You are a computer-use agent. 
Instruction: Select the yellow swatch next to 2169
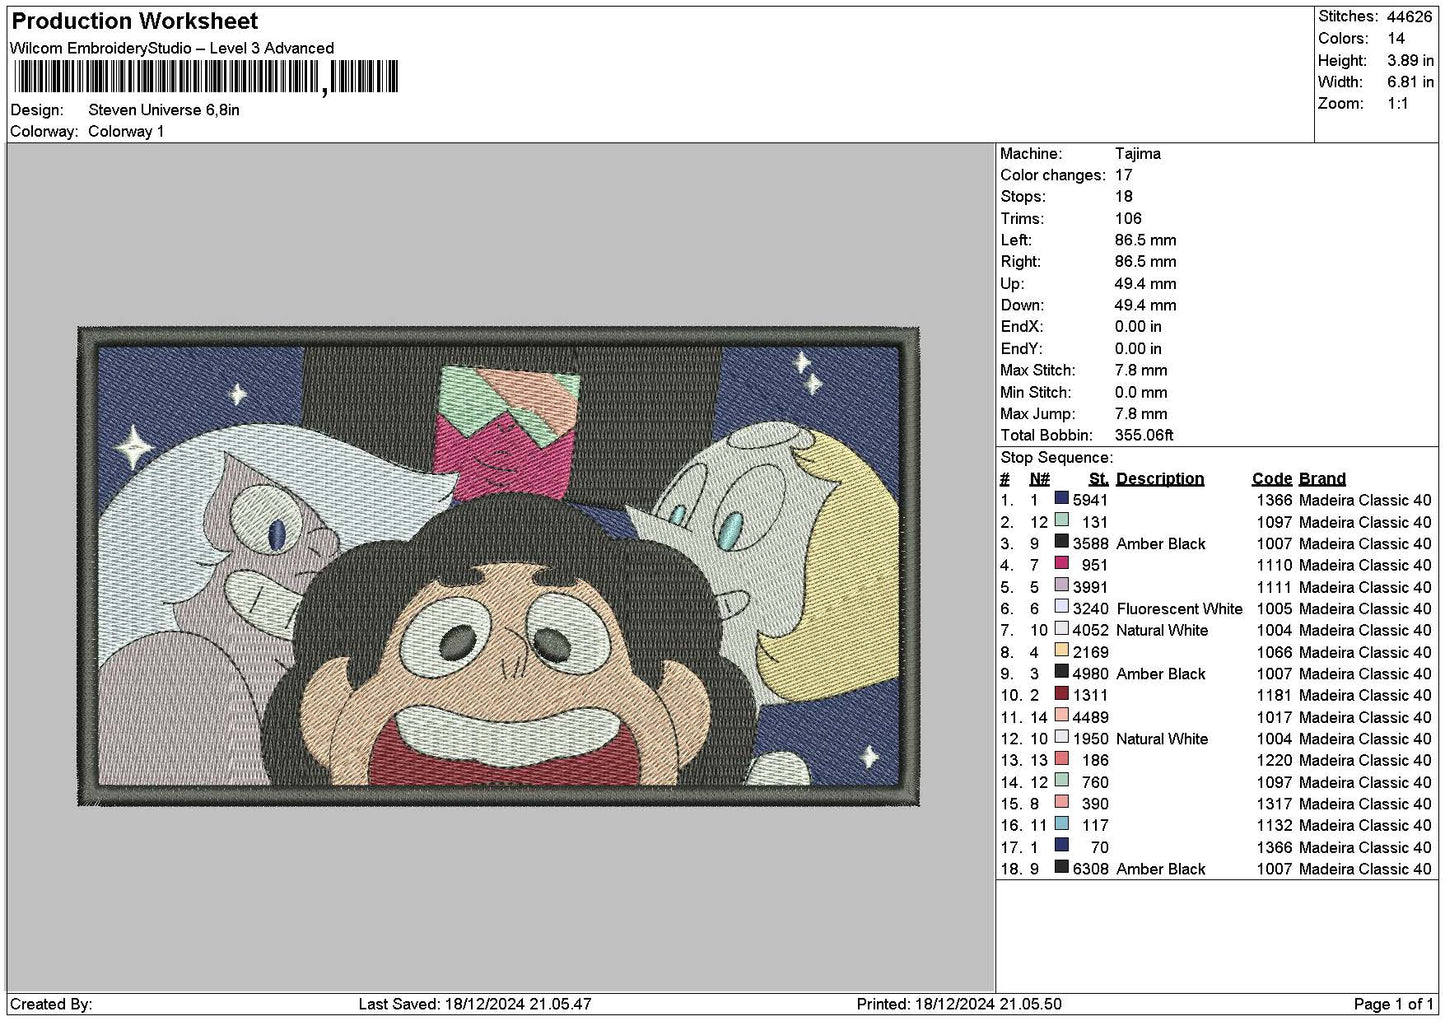(x=1062, y=651)
